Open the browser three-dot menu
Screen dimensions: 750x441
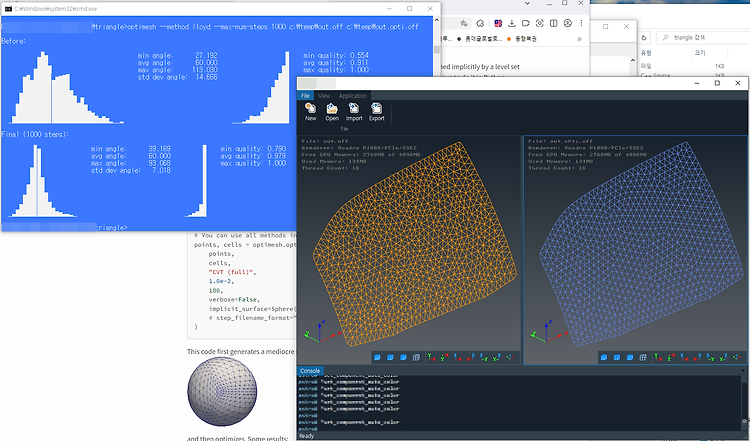coord(581,23)
